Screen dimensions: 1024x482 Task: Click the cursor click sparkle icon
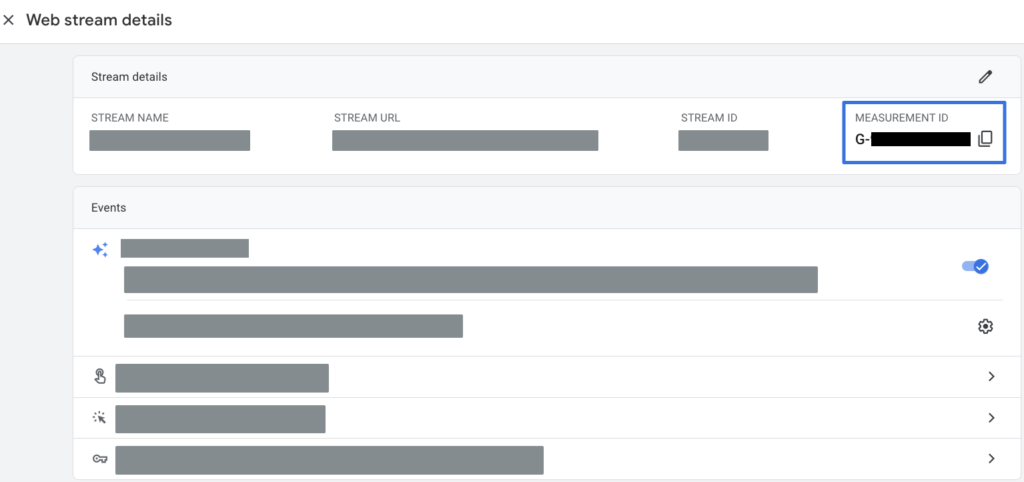click(x=99, y=417)
